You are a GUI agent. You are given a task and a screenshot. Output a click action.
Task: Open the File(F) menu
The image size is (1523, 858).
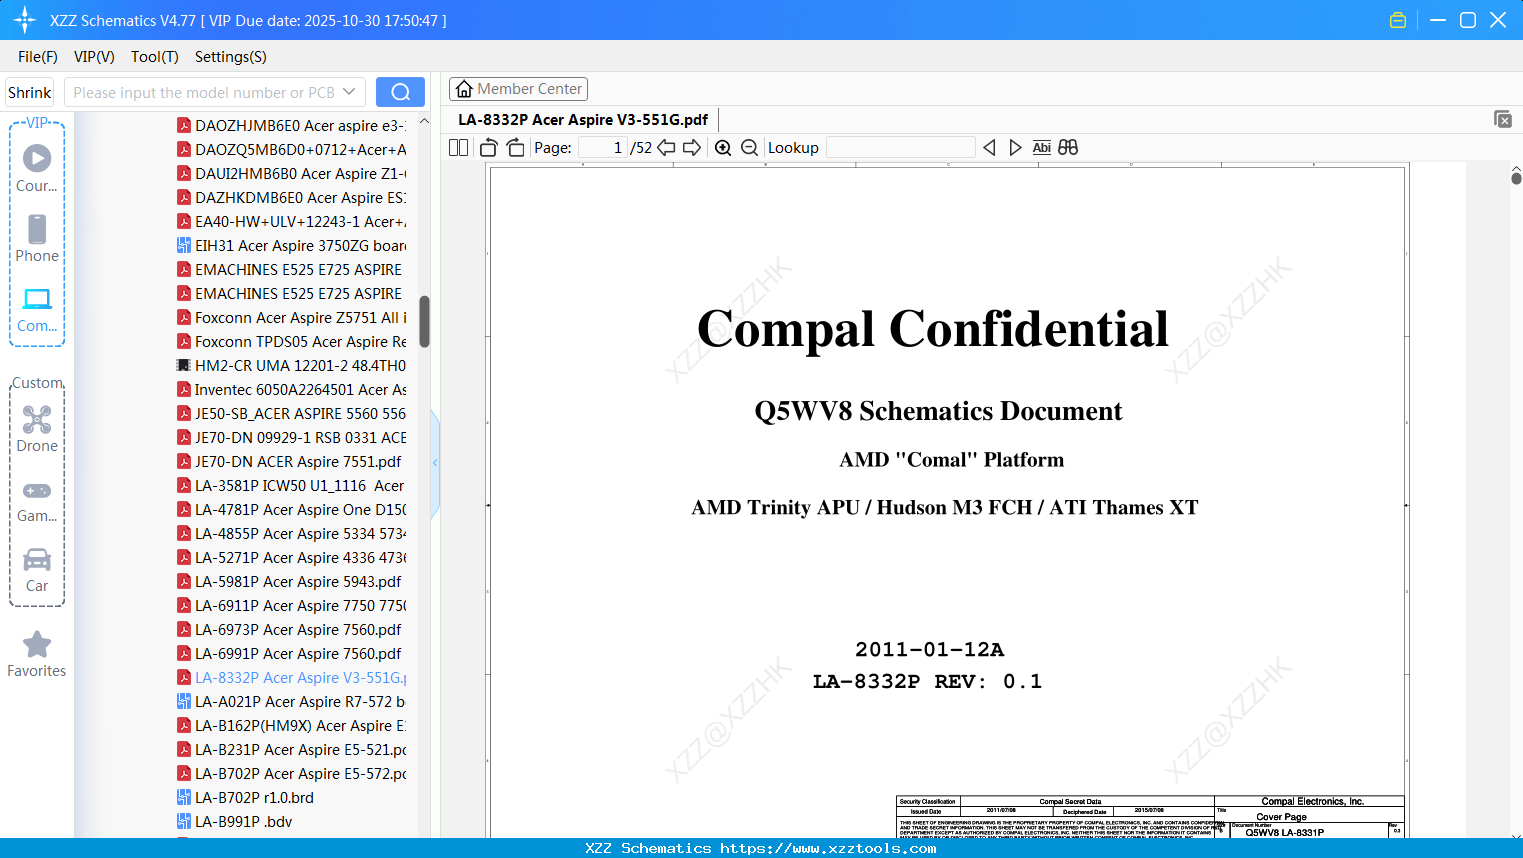(38, 57)
